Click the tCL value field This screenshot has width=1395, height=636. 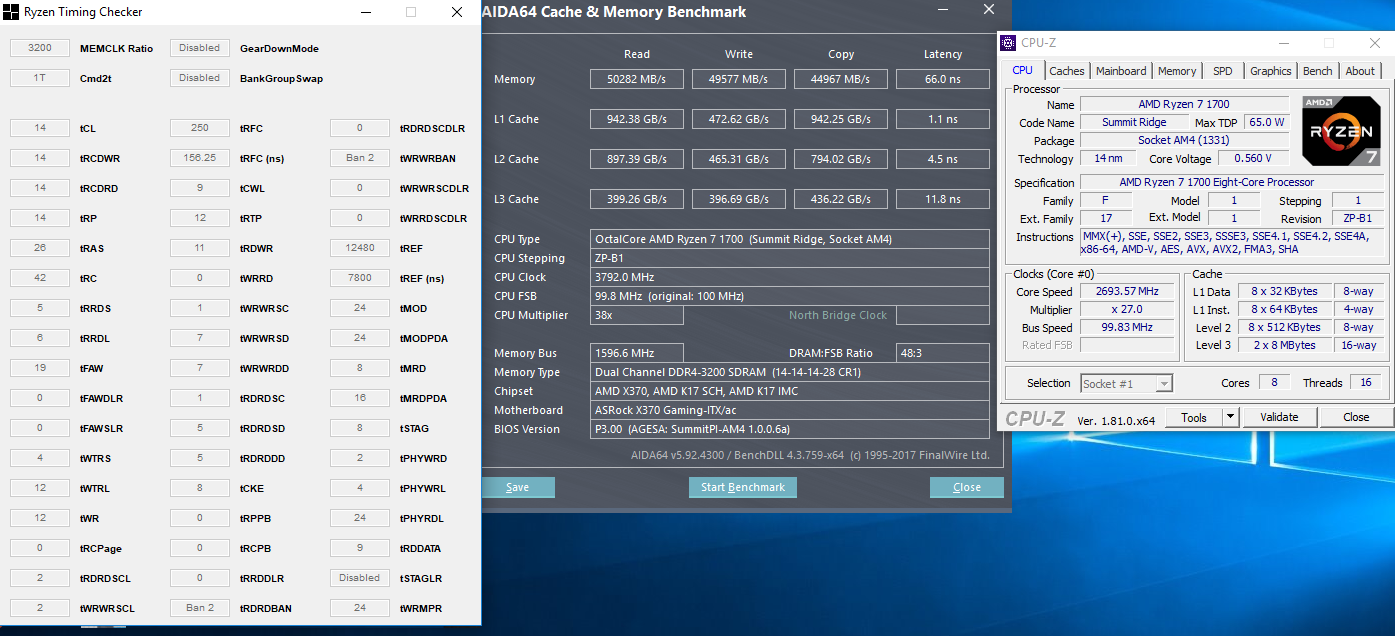[40, 128]
